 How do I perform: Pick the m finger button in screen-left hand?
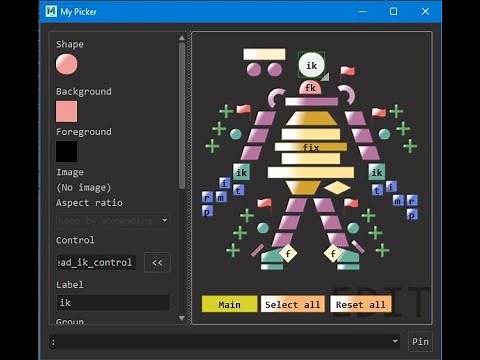[x=221, y=197]
